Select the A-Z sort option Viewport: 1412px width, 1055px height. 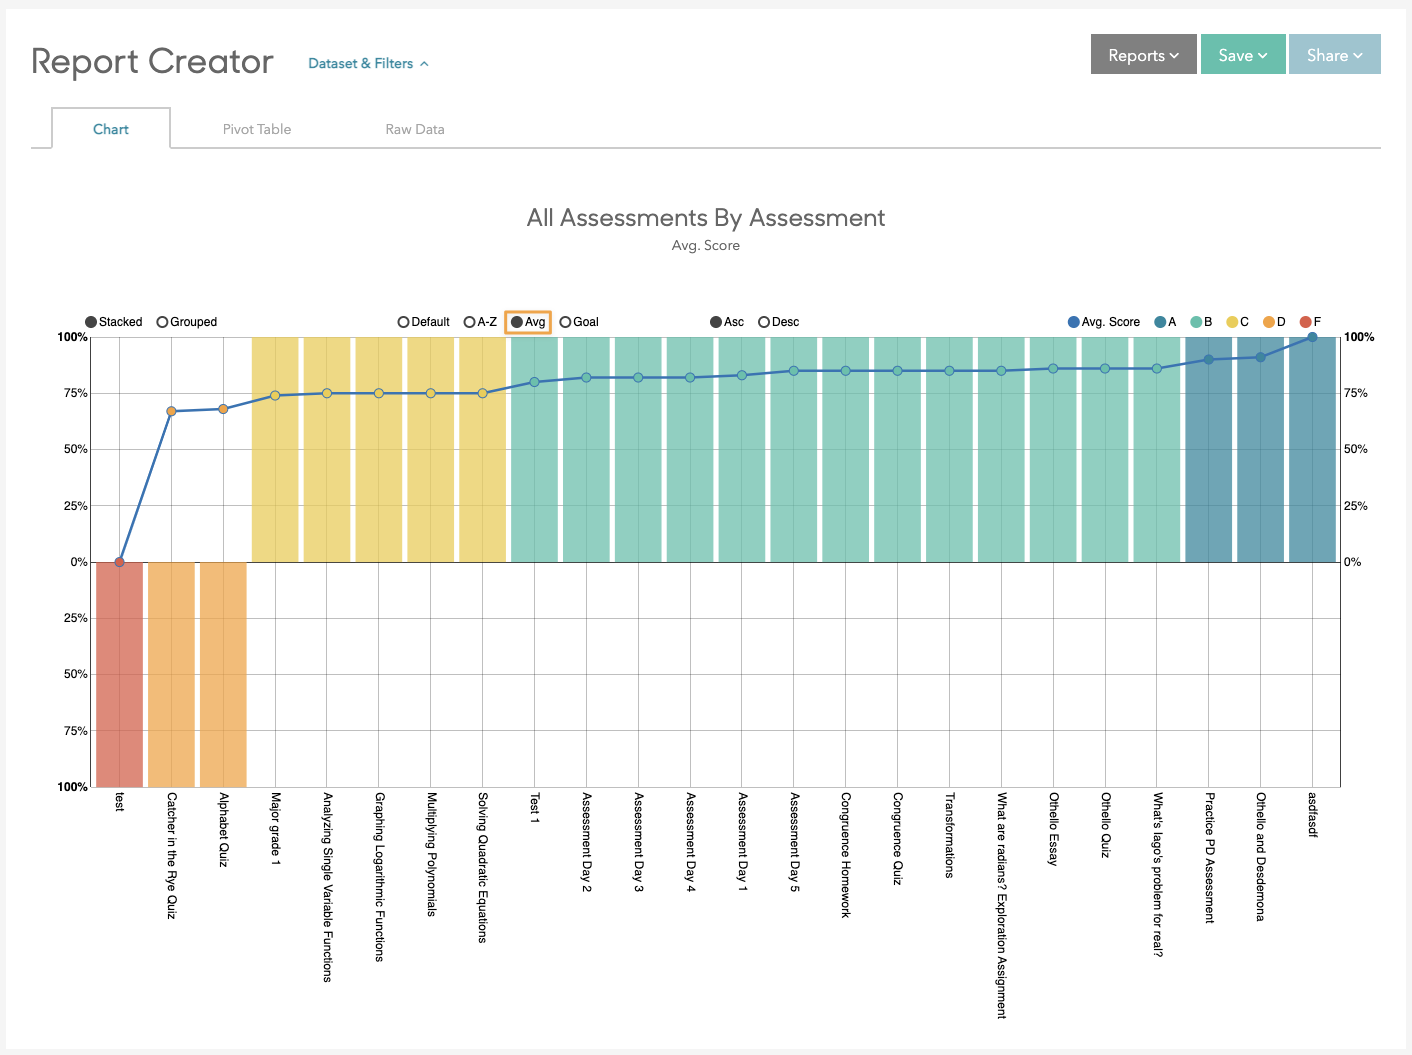tap(470, 322)
